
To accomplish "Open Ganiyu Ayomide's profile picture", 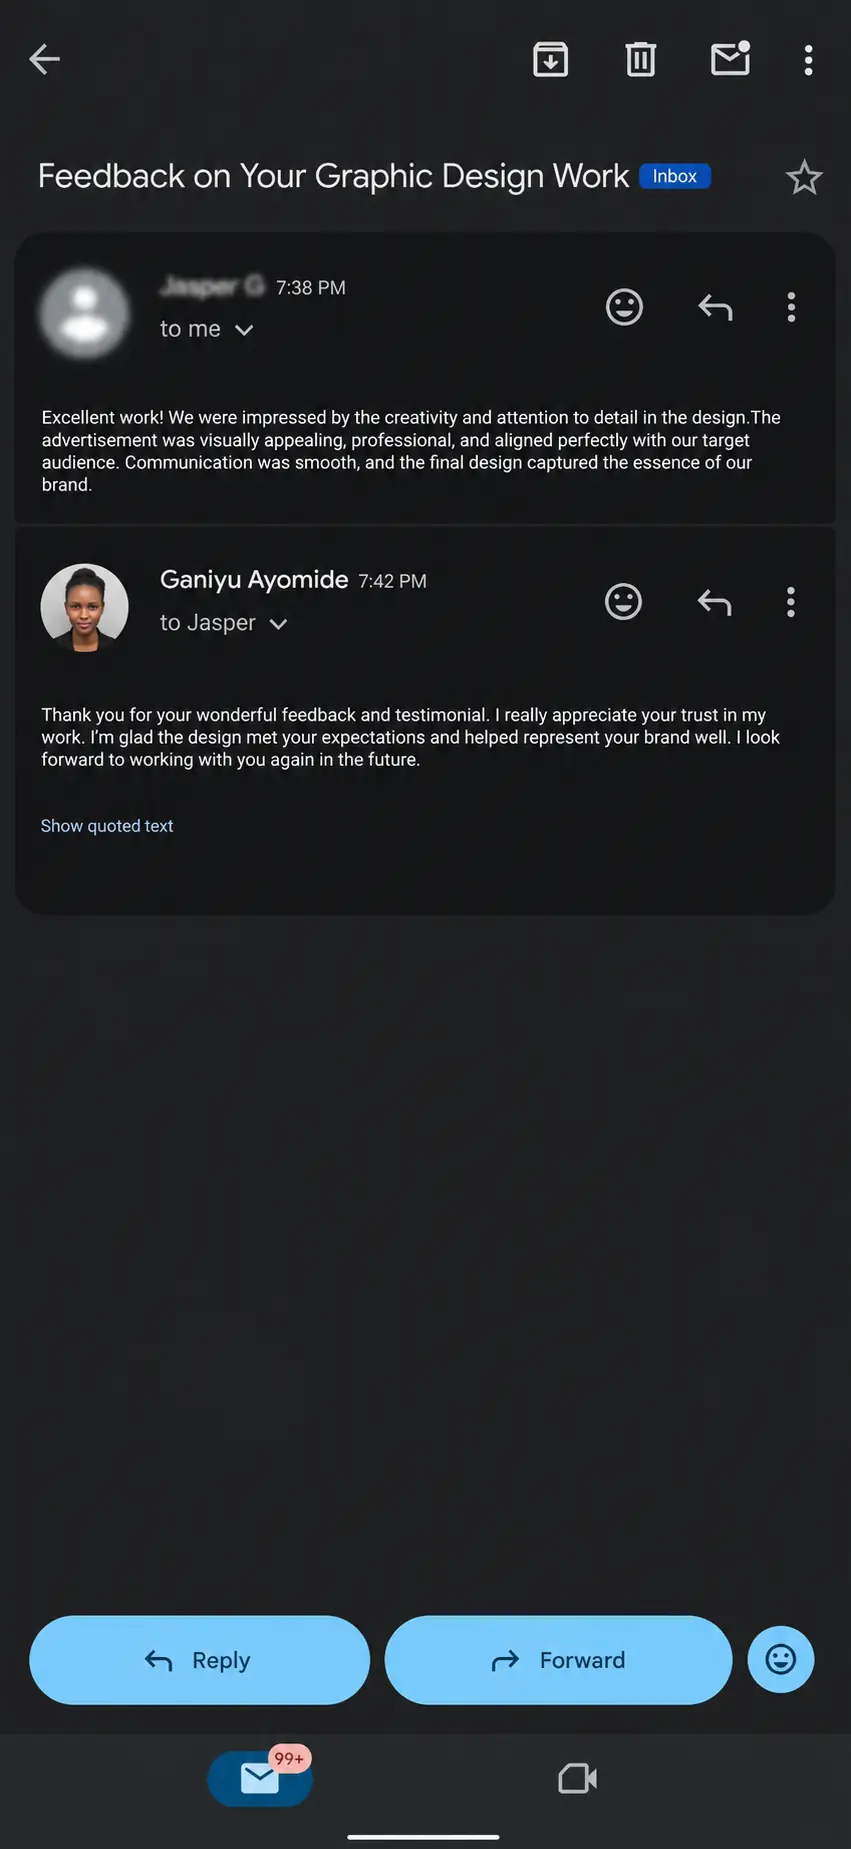I will point(84,607).
